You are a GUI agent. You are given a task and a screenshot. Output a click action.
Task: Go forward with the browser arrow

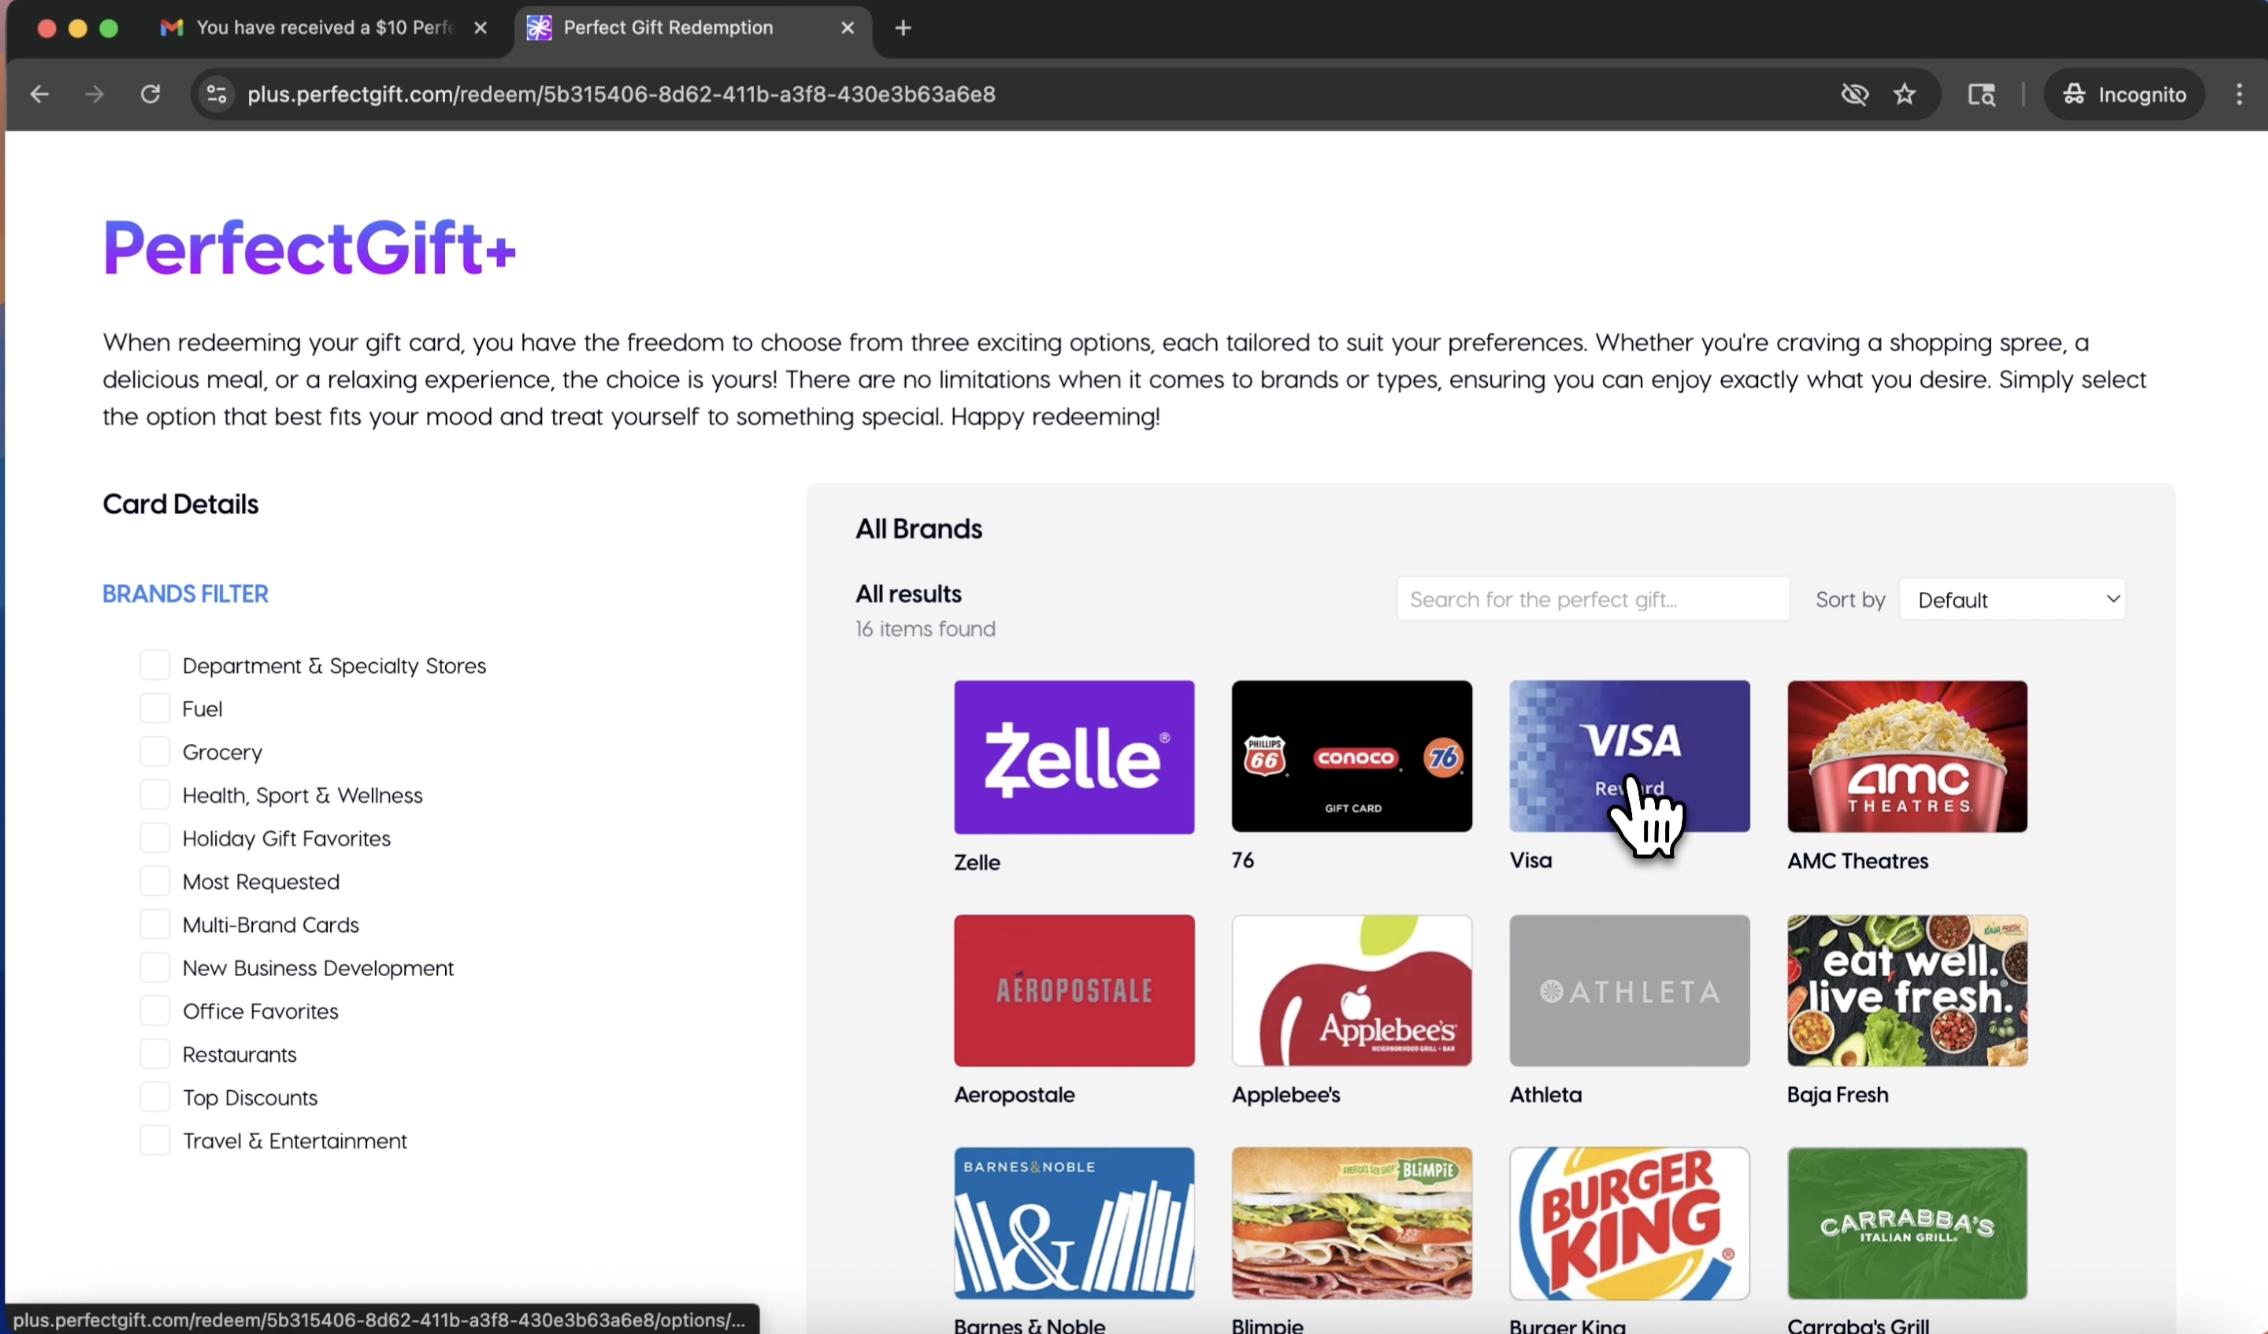(x=94, y=94)
